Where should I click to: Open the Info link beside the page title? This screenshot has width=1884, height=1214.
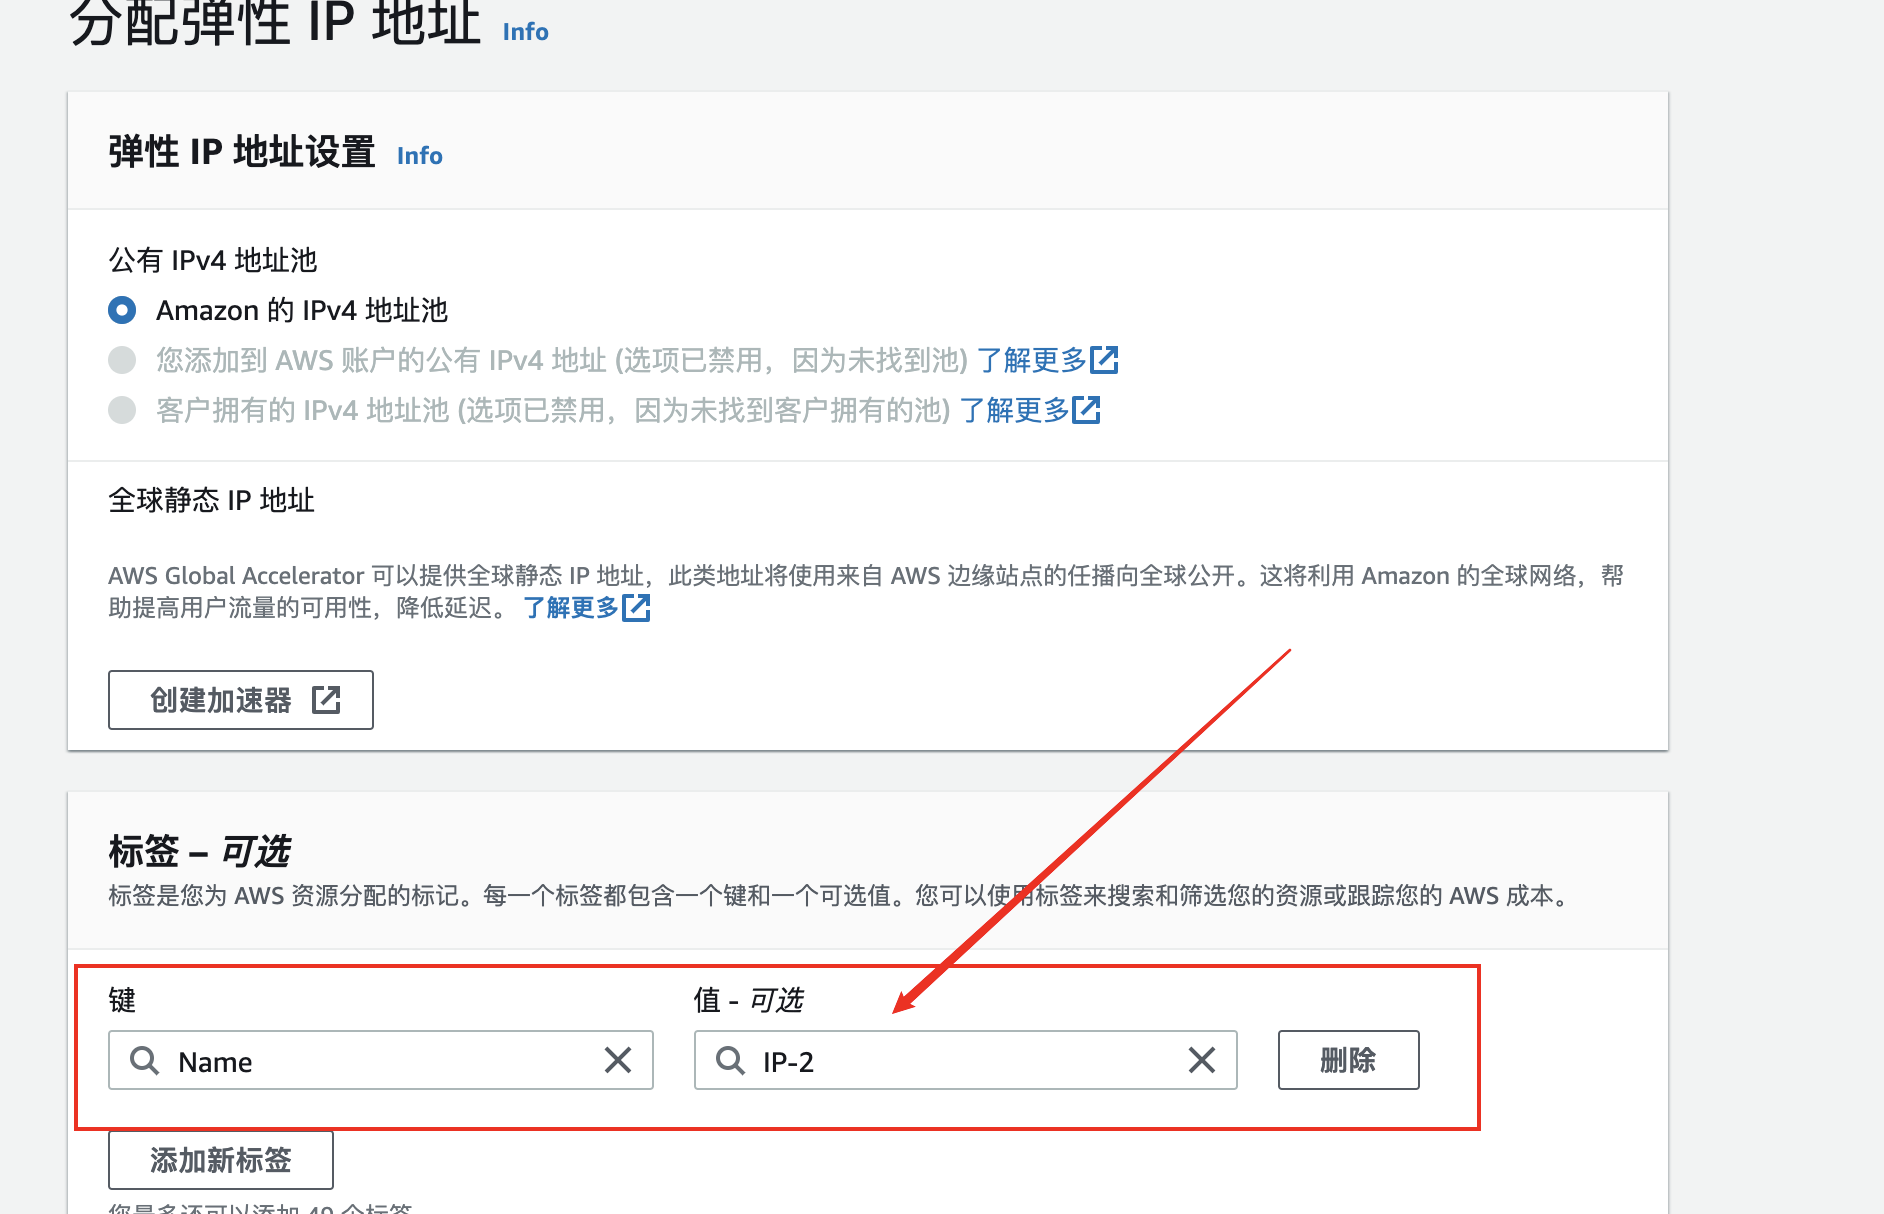(x=525, y=32)
